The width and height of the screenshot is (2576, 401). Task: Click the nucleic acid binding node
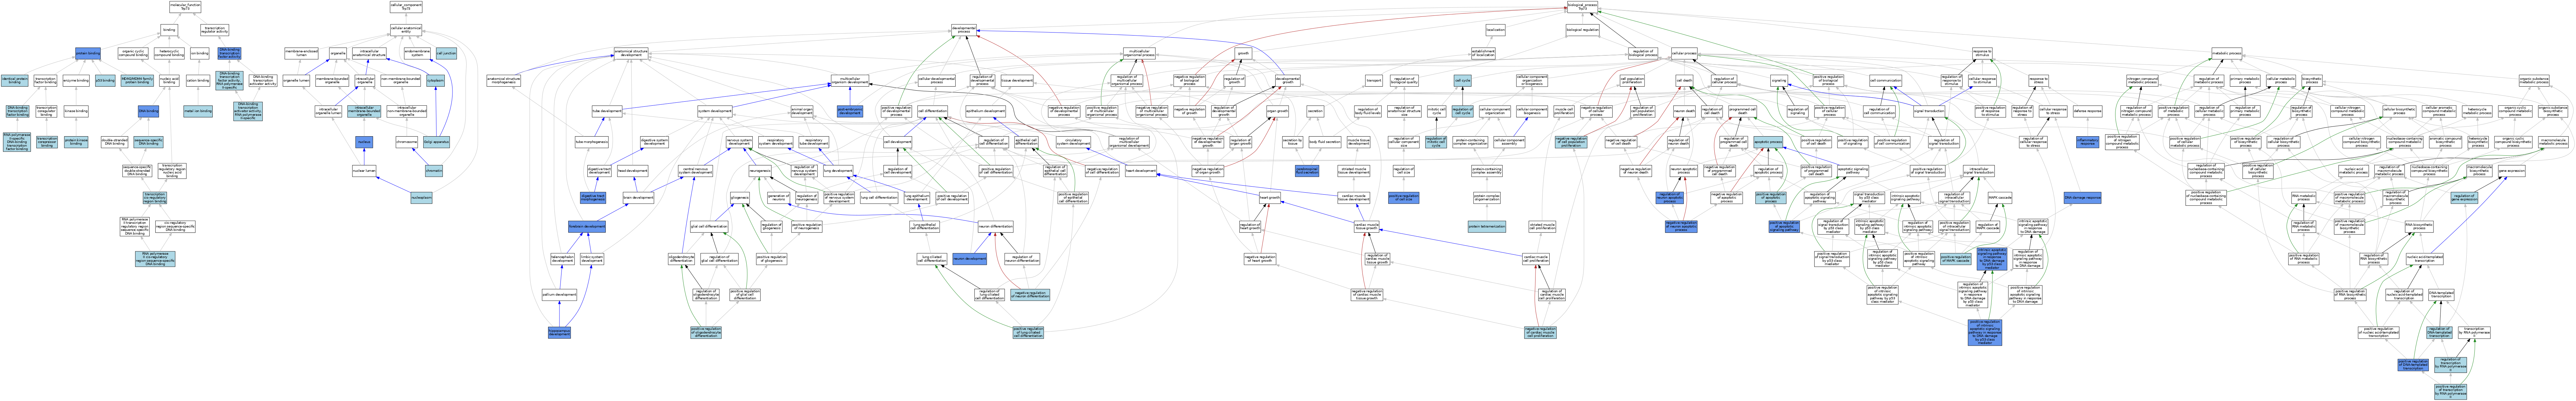[x=169, y=80]
